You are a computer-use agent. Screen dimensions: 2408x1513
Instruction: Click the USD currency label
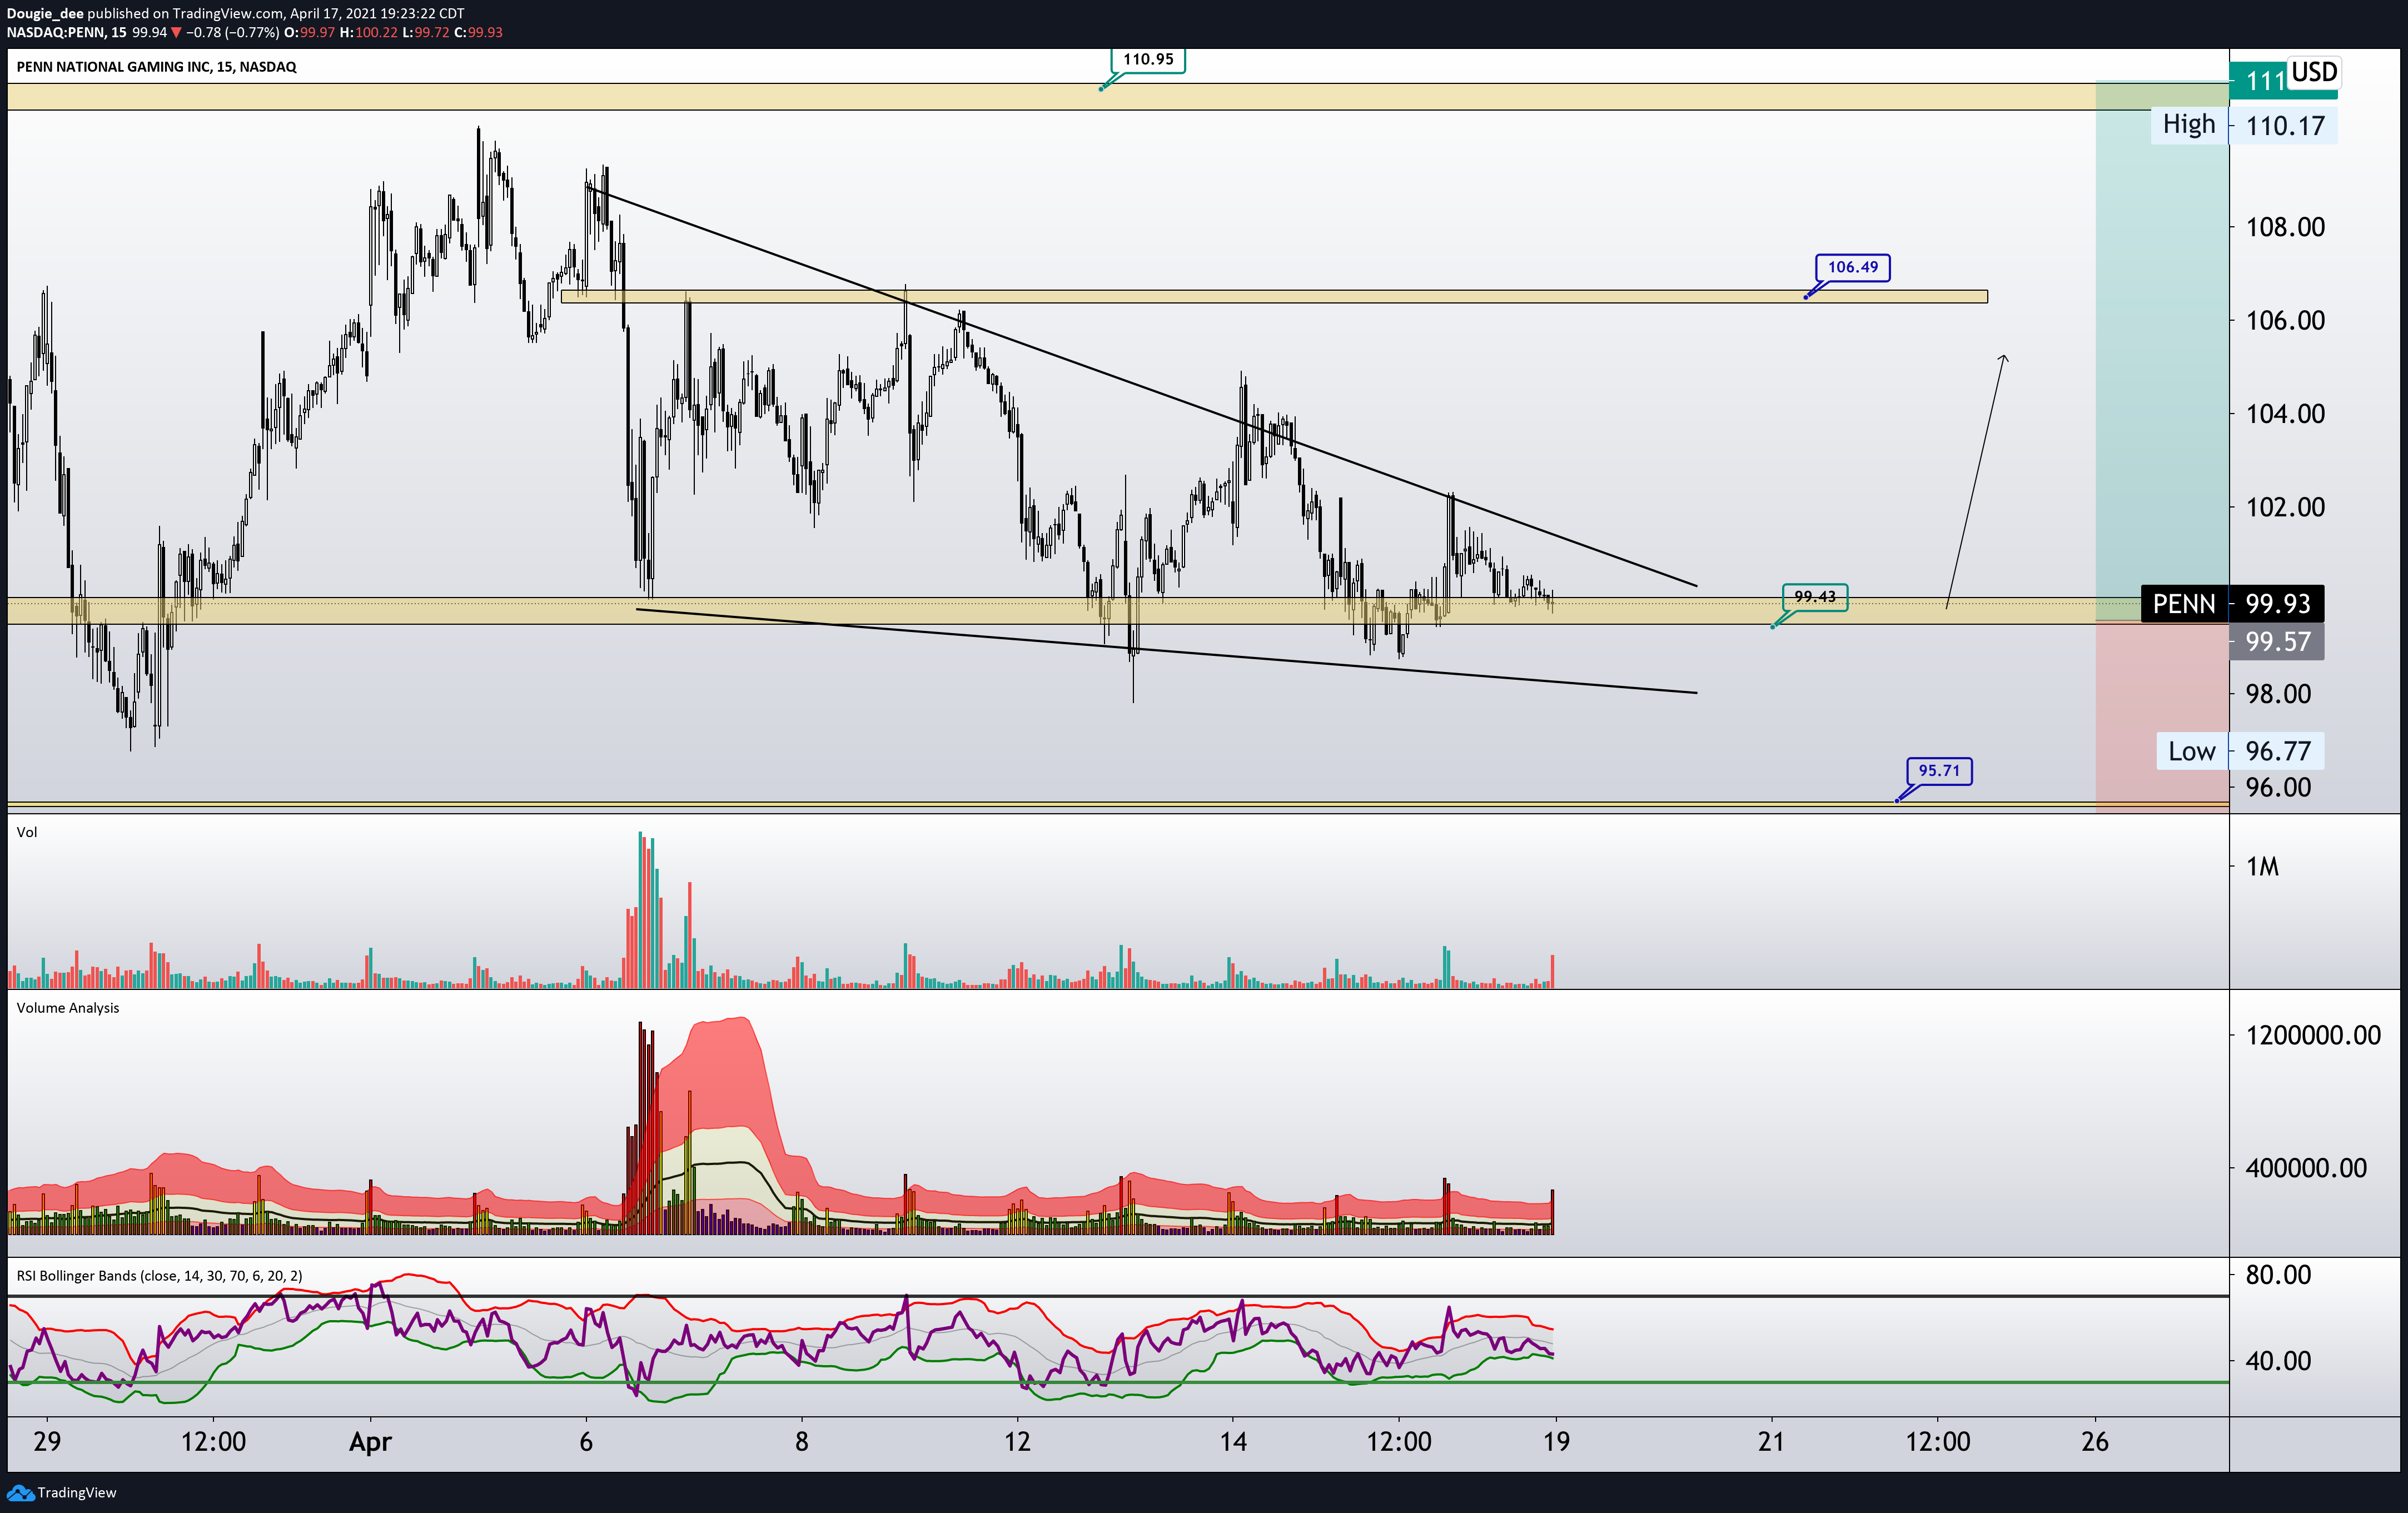[x=2314, y=72]
